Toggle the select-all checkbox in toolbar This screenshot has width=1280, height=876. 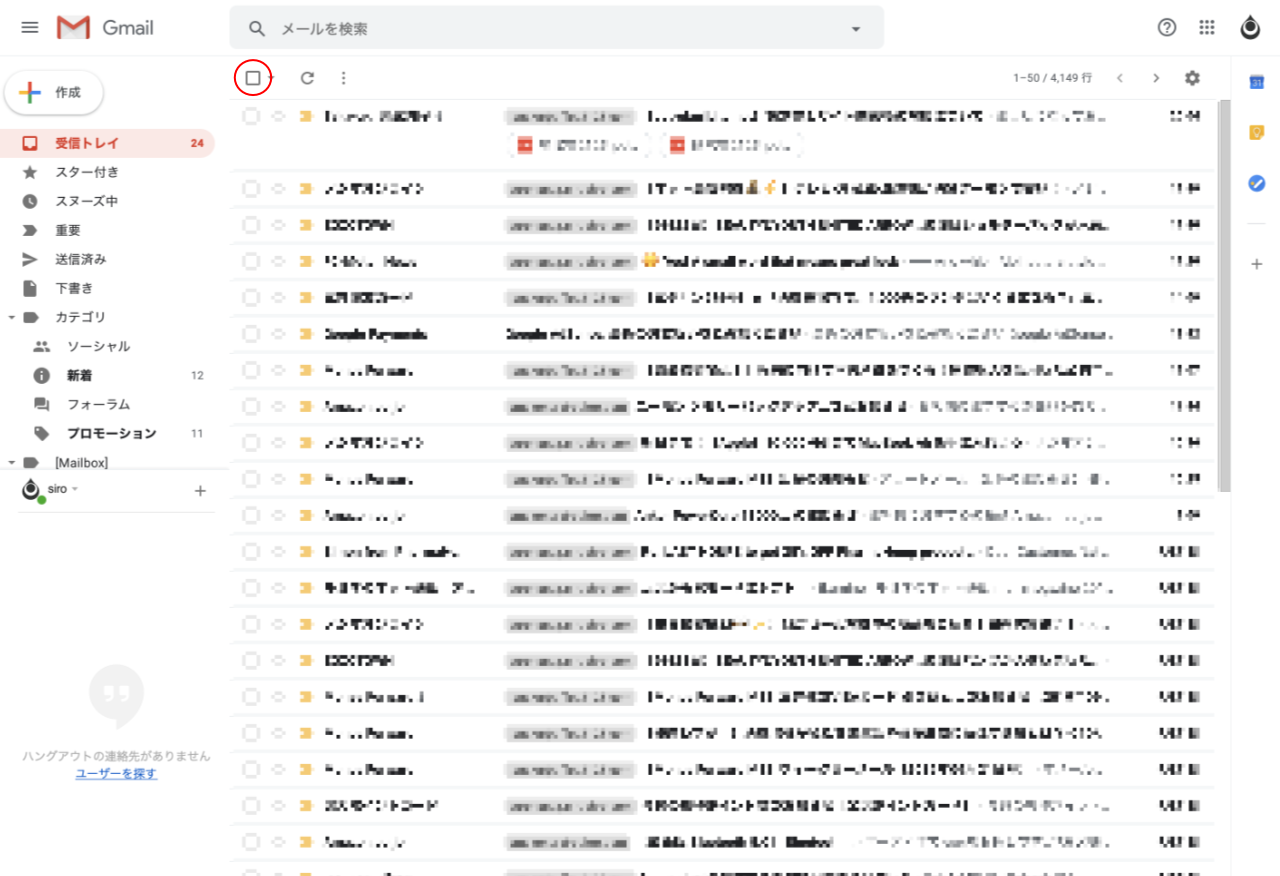[x=253, y=78]
